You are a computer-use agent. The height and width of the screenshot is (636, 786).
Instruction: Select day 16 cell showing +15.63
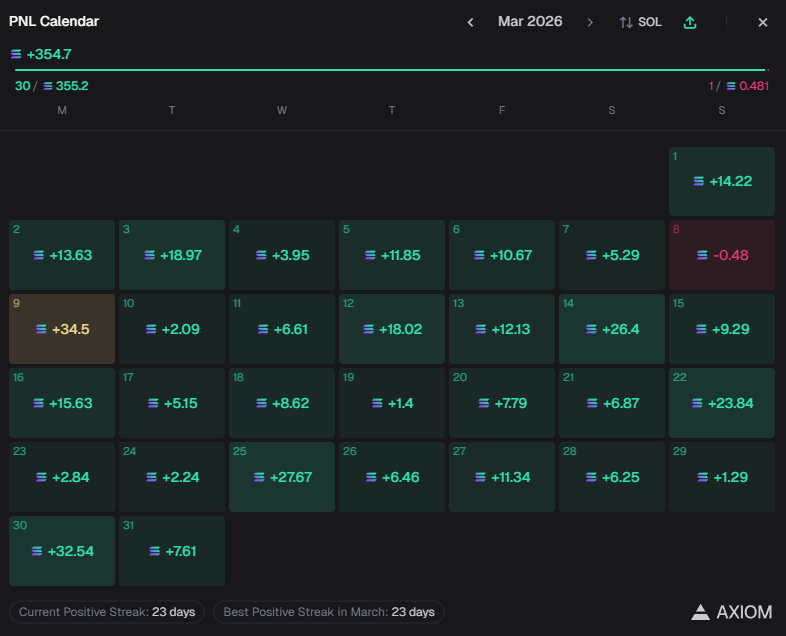[62, 403]
